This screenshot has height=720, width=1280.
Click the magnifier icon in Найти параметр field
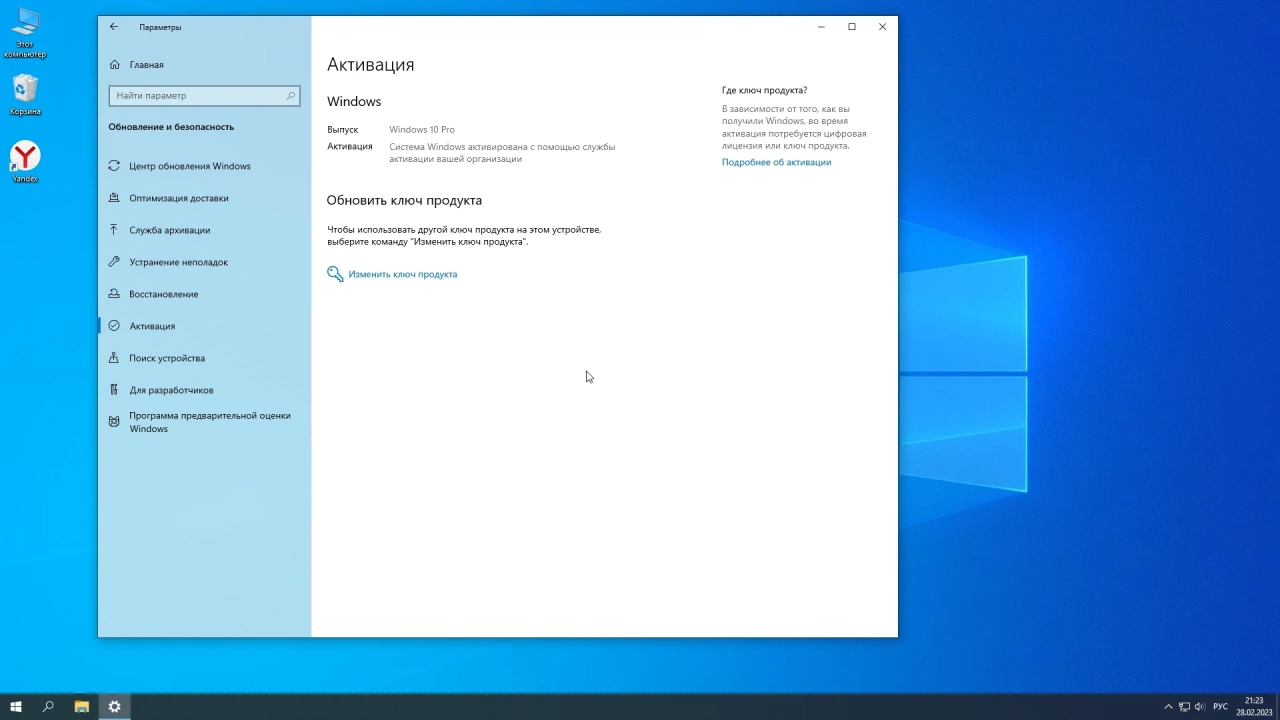click(291, 95)
